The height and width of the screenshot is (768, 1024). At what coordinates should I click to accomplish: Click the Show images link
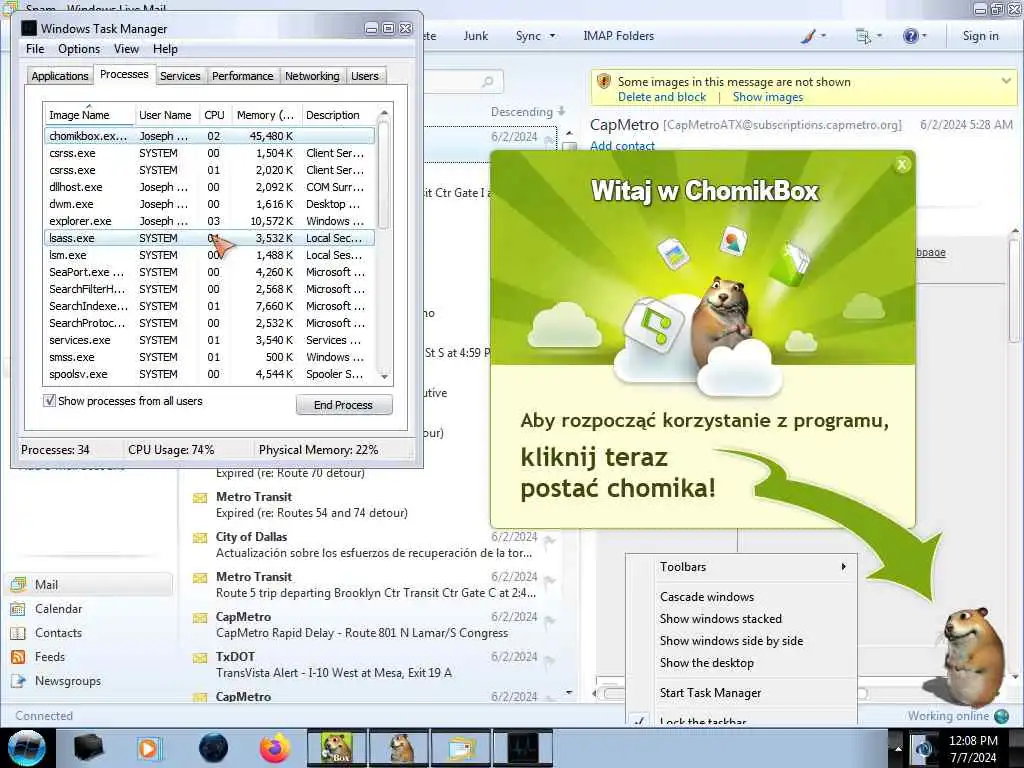[x=767, y=97]
